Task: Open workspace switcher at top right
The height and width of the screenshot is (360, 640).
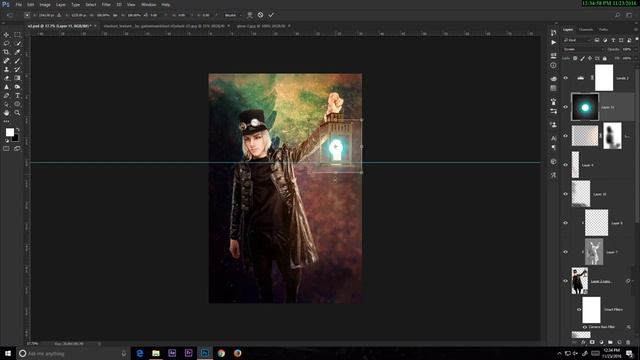Action: point(629,15)
